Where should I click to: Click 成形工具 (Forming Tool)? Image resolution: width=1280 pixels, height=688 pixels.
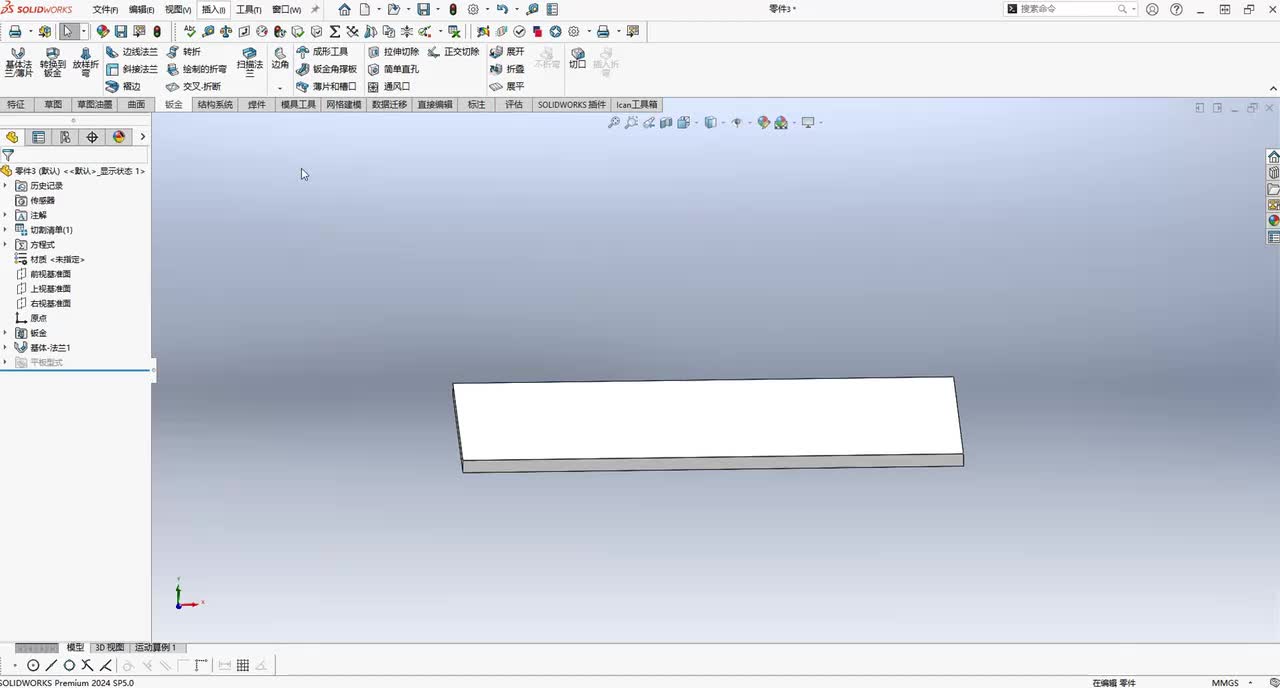click(323, 52)
